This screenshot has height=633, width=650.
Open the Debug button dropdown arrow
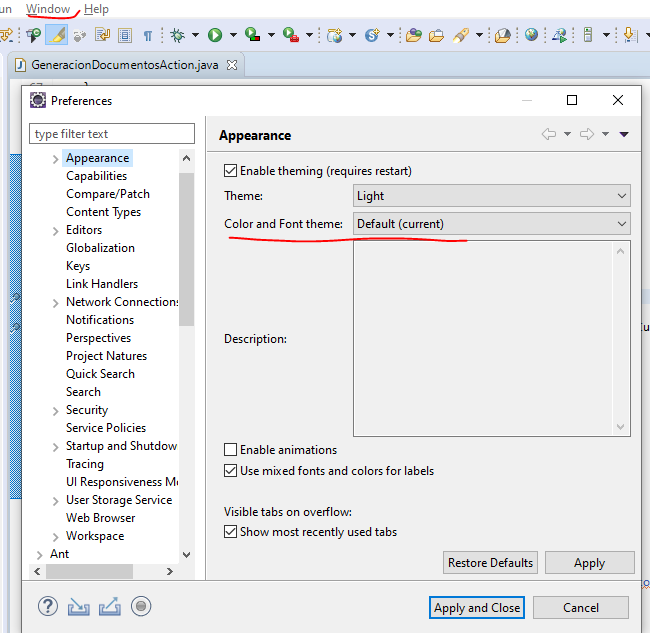pos(195,35)
